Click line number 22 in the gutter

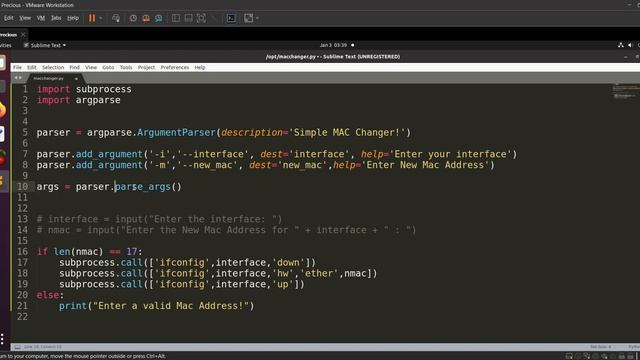pyautogui.click(x=22, y=317)
